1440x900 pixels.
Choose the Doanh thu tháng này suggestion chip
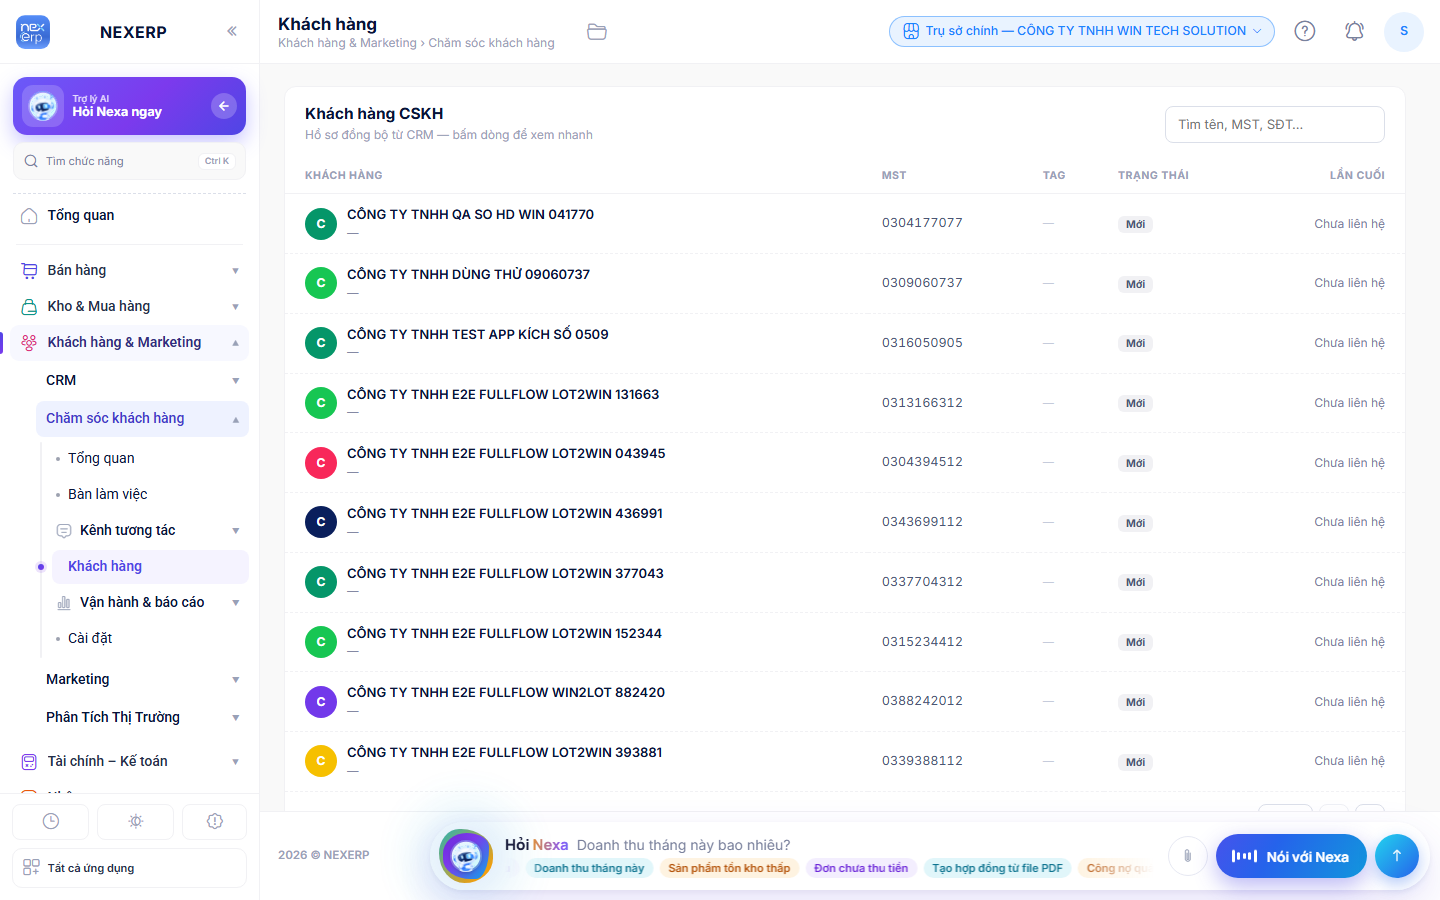[589, 868]
